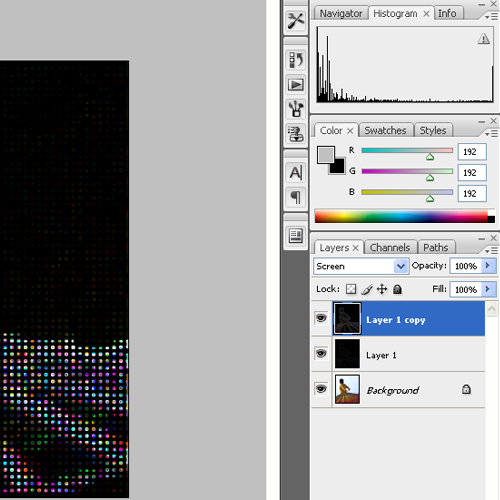Select the Layer 1 thumbnail
Screen dimensions: 500x500
(x=347, y=354)
